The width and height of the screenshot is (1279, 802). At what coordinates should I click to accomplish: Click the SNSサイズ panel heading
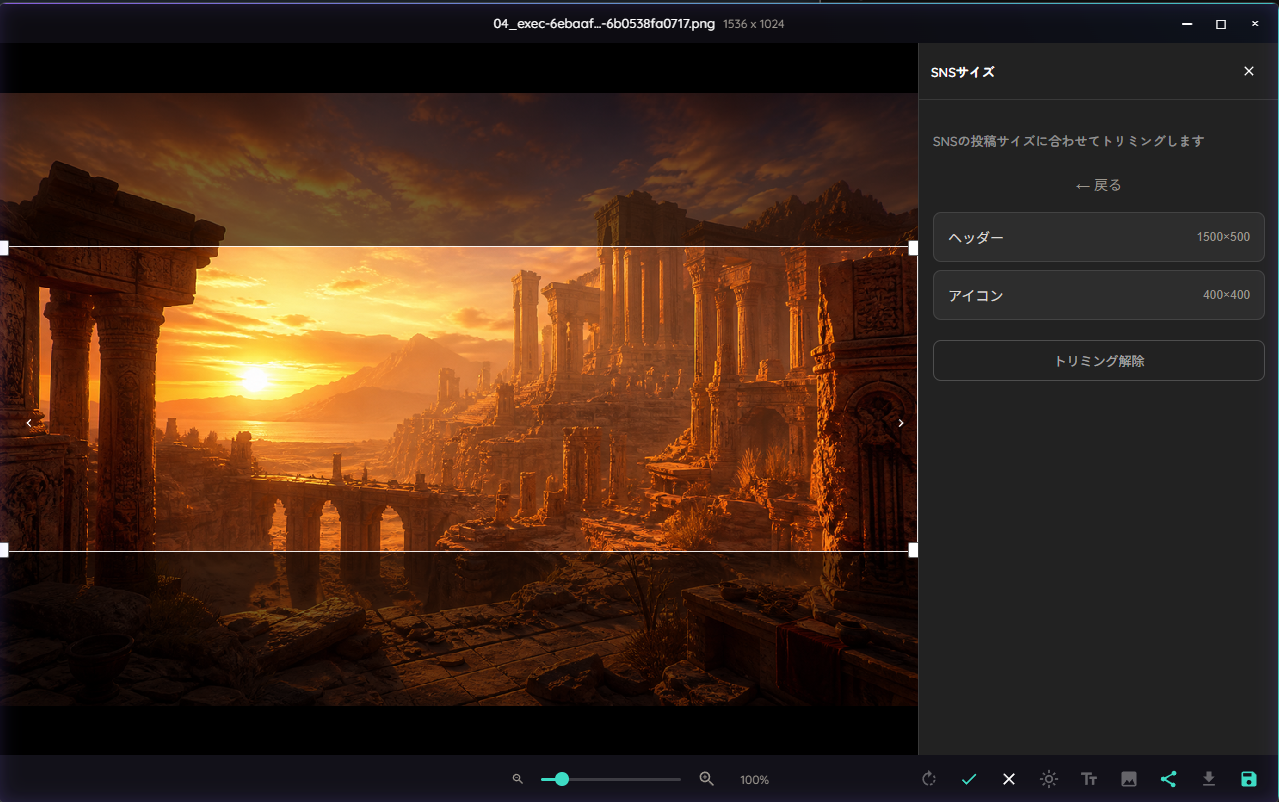[x=963, y=71]
